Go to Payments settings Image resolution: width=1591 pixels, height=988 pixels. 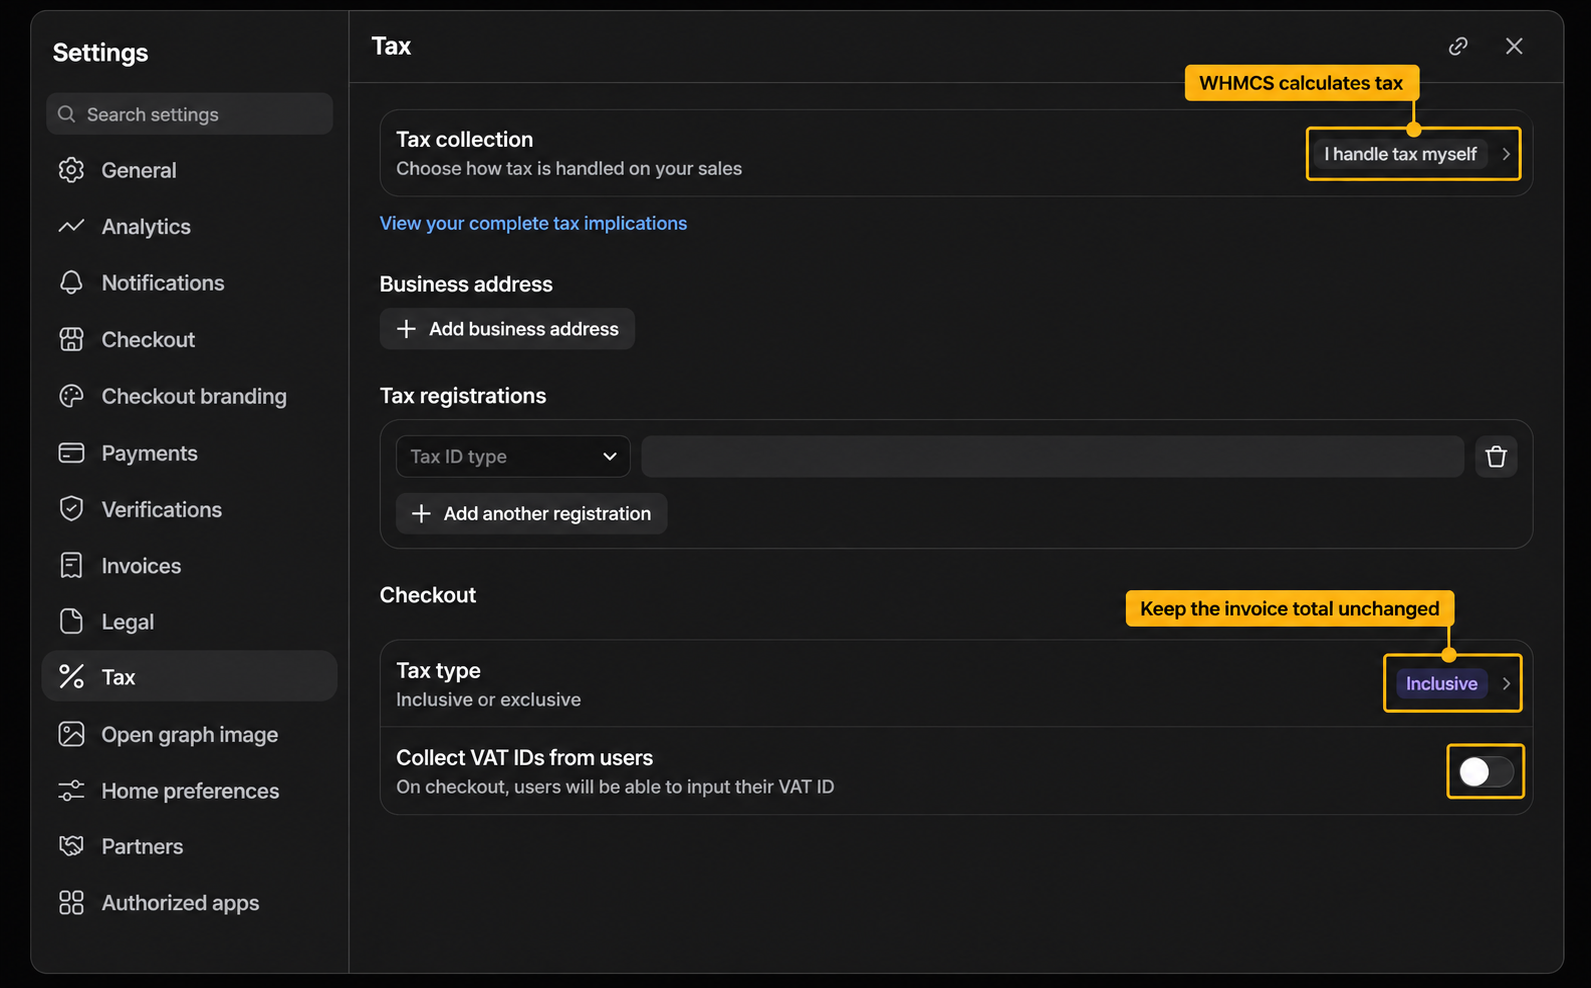(x=190, y=453)
